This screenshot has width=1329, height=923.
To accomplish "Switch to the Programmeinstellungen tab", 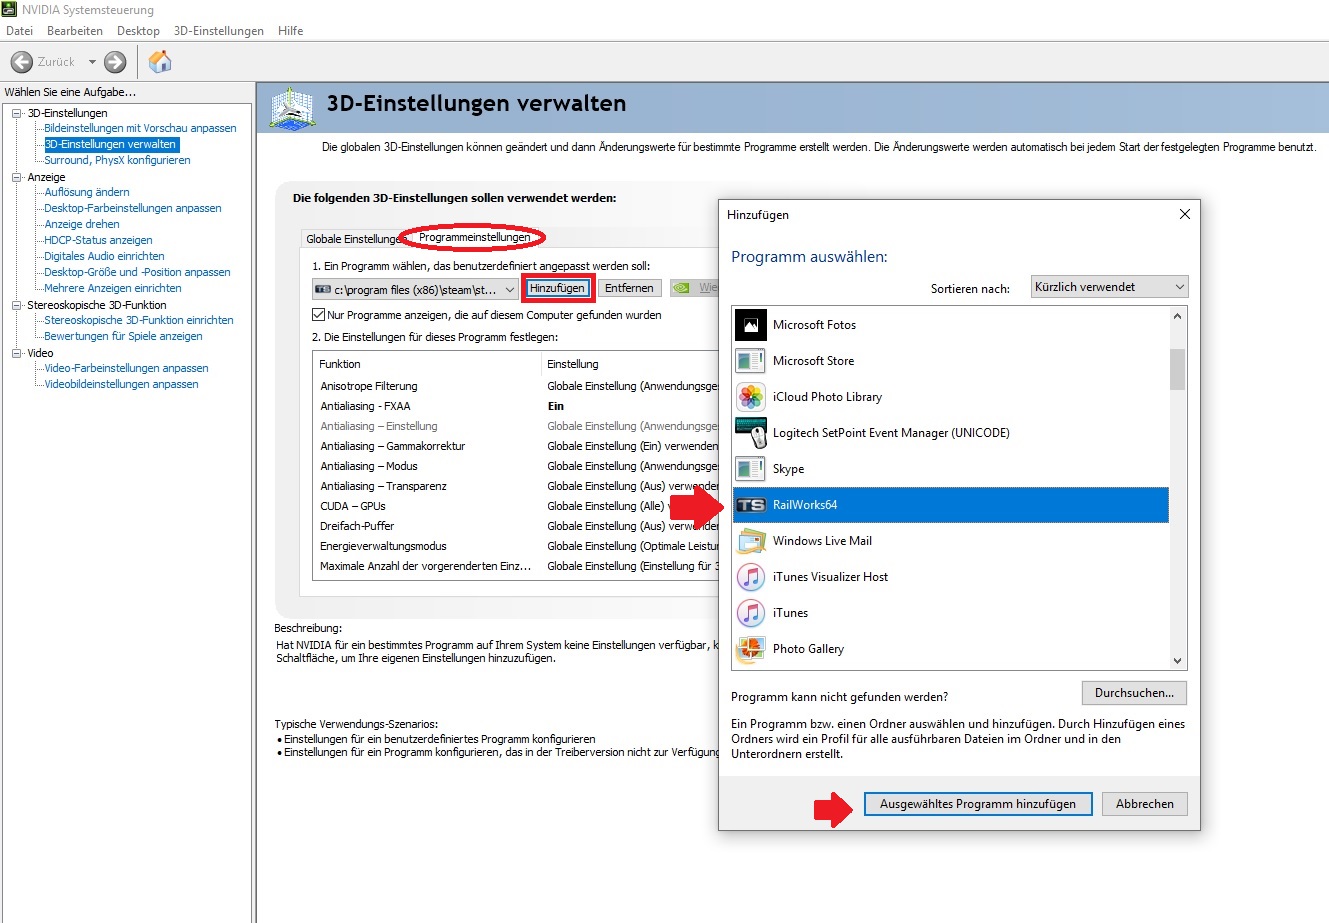I will coord(474,238).
